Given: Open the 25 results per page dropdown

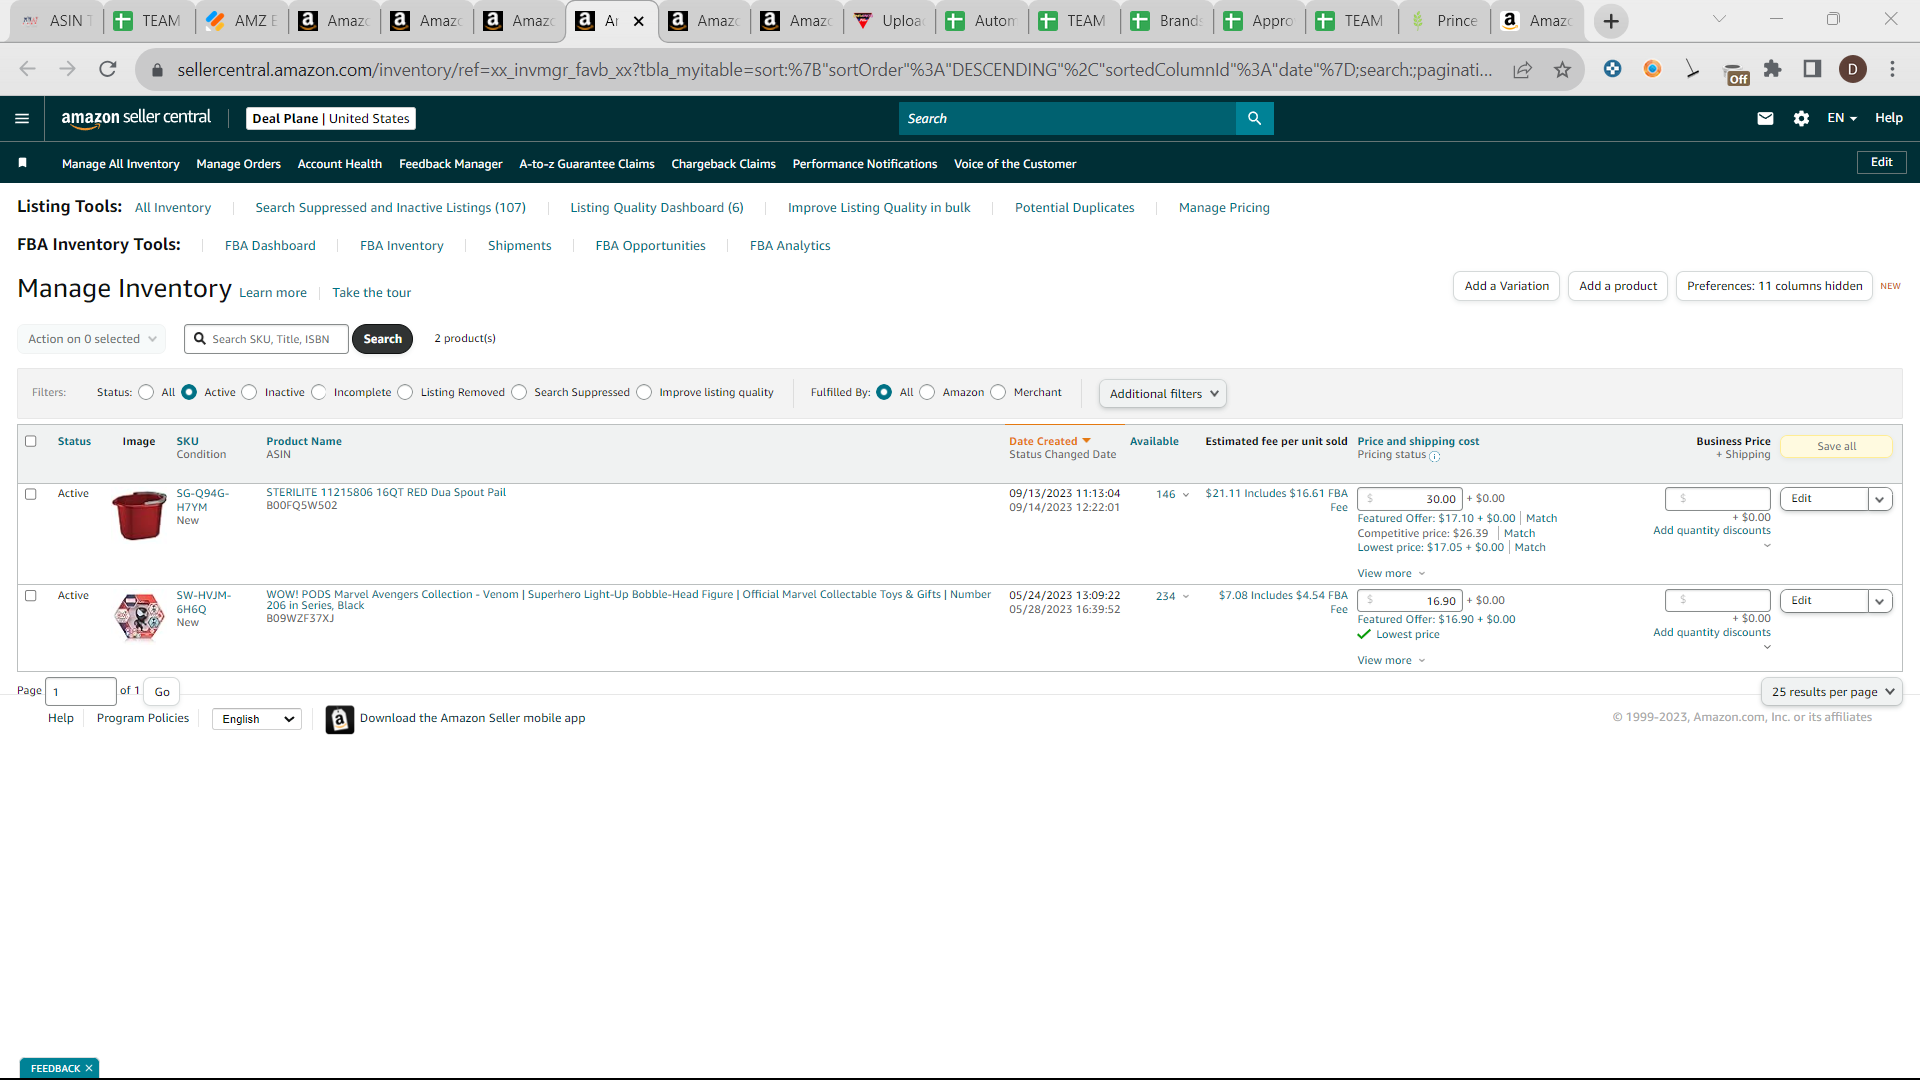Looking at the screenshot, I should [1832, 692].
